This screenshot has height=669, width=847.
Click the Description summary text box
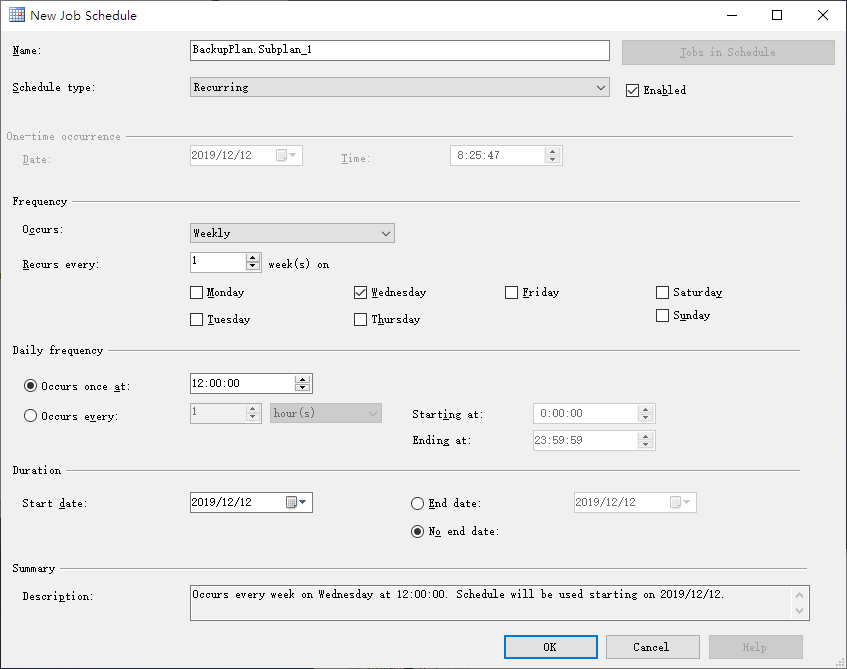point(500,603)
